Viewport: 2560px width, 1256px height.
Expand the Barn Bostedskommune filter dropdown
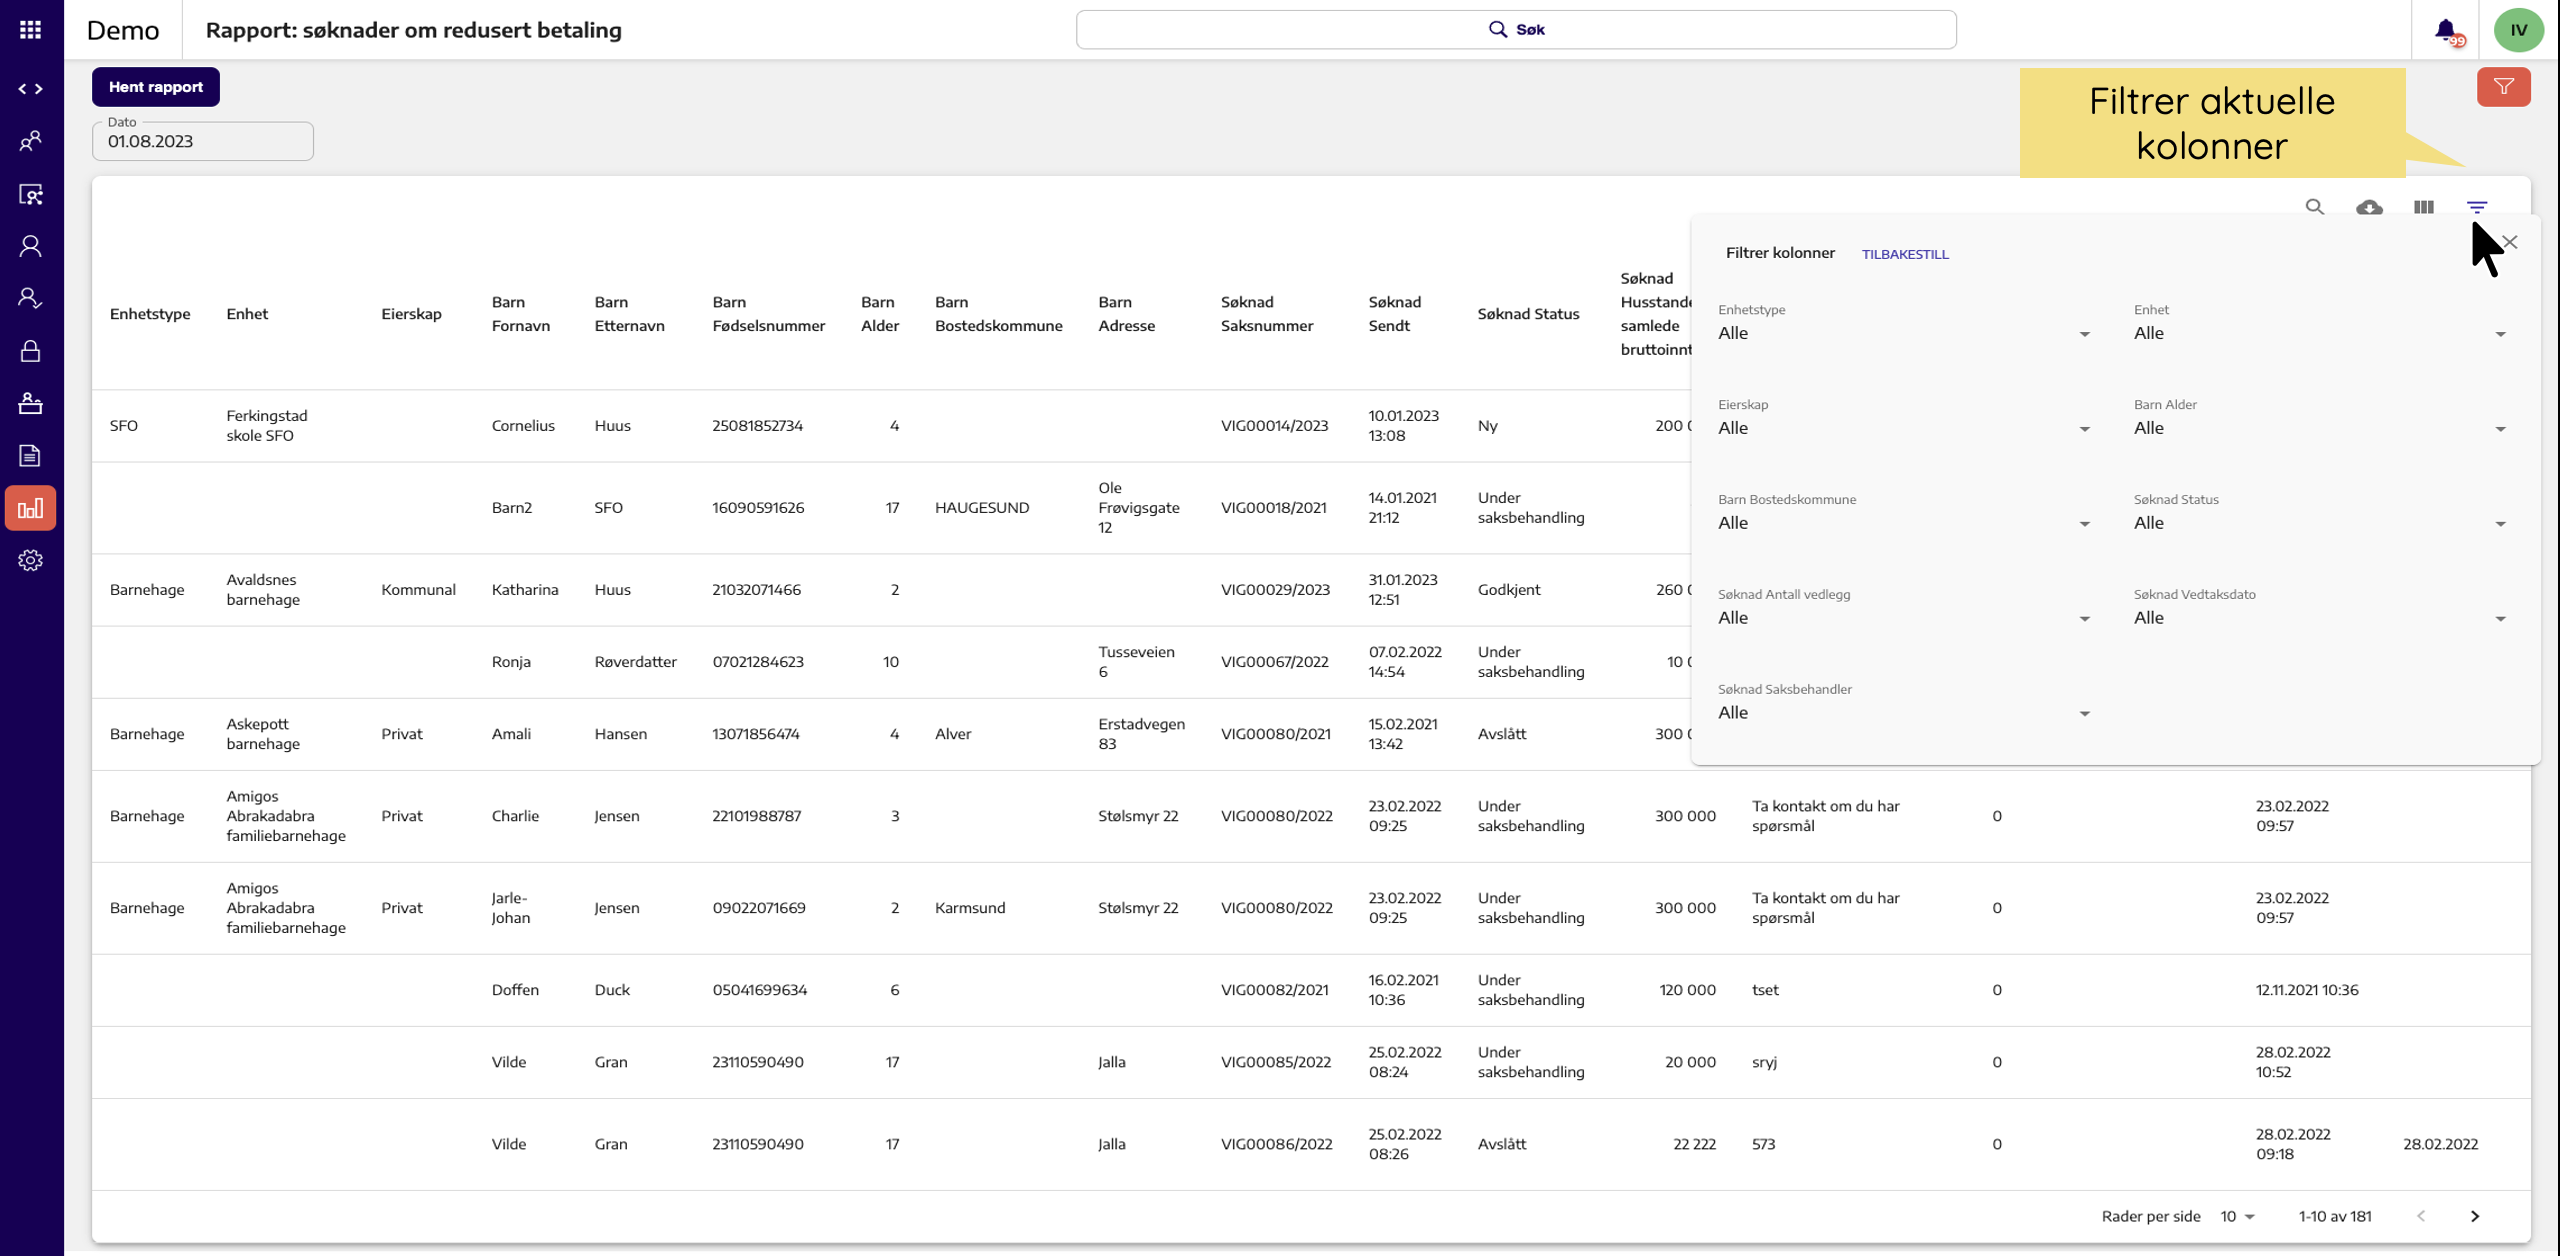[x=1904, y=523]
